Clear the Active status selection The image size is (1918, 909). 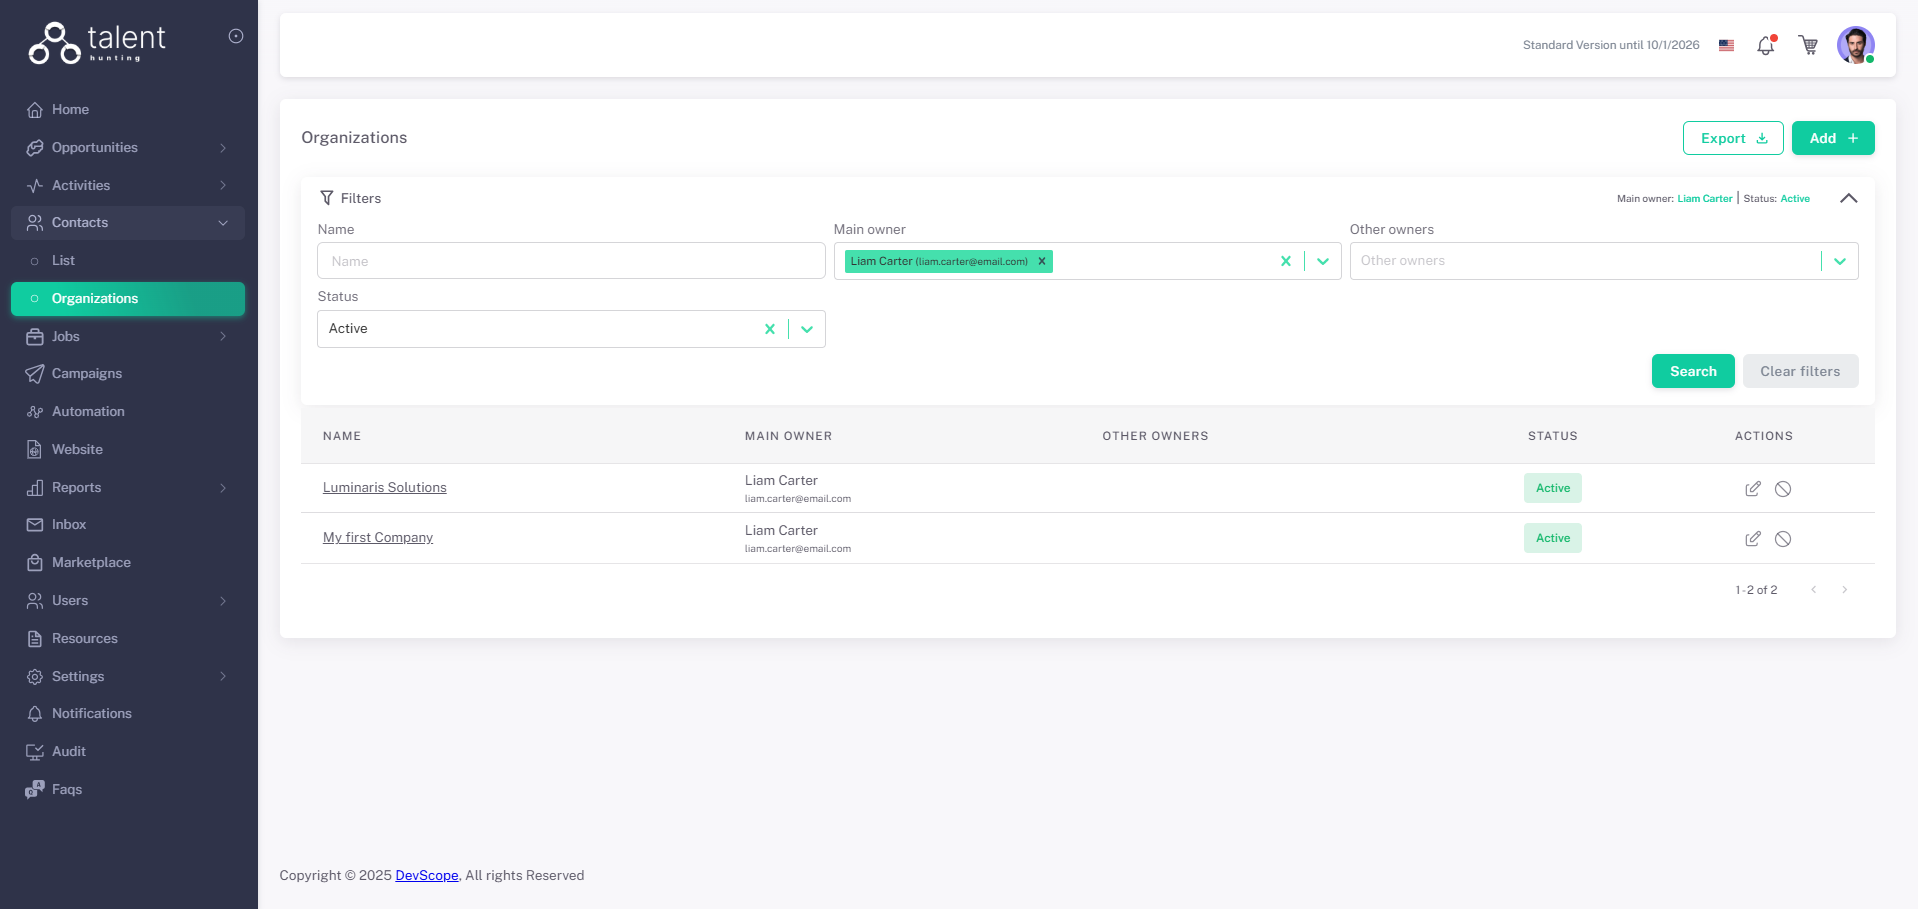[769, 329]
